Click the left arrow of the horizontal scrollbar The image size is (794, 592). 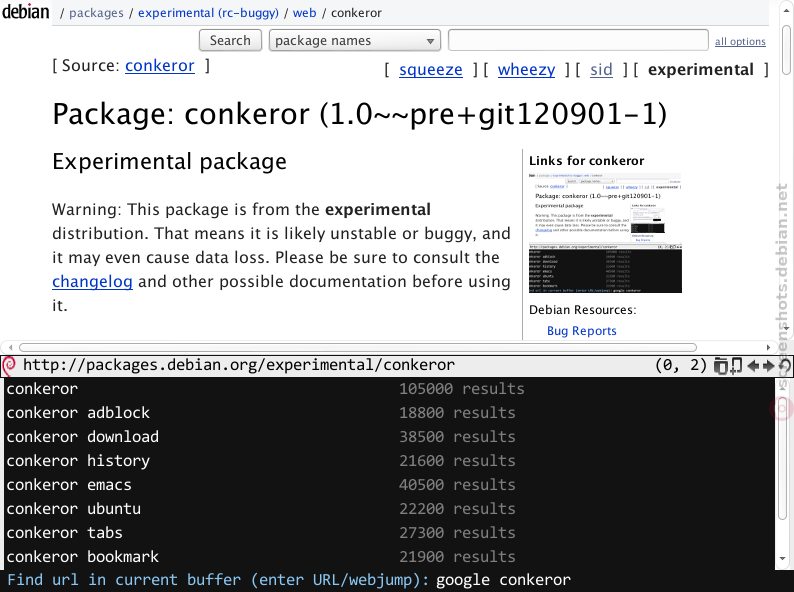(x=10, y=347)
